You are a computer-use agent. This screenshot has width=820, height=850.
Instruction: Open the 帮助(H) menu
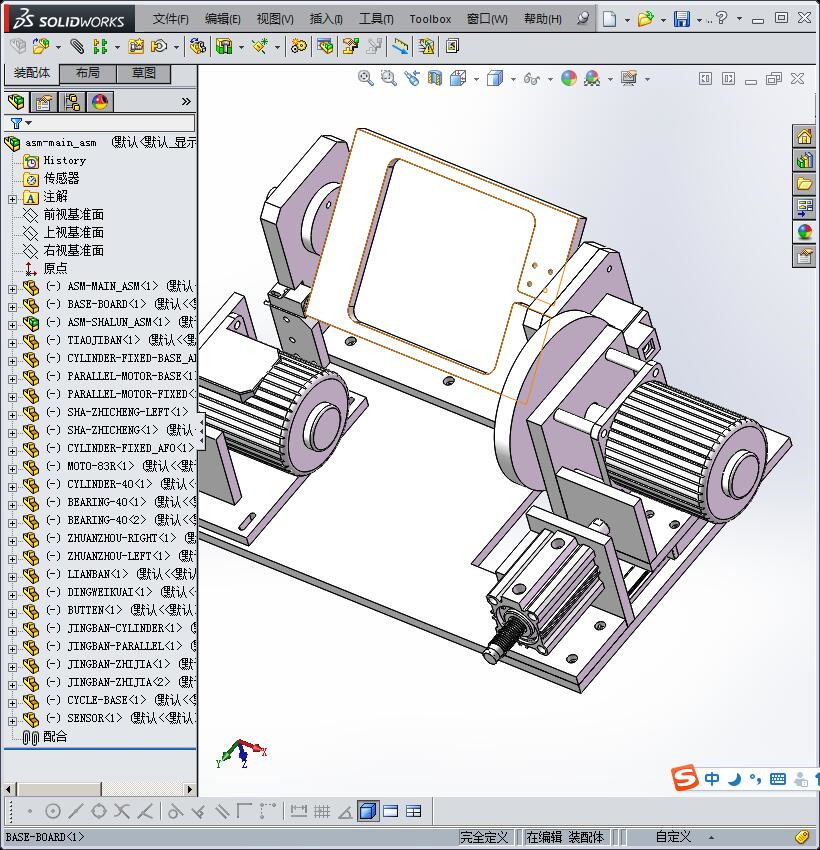pos(543,19)
